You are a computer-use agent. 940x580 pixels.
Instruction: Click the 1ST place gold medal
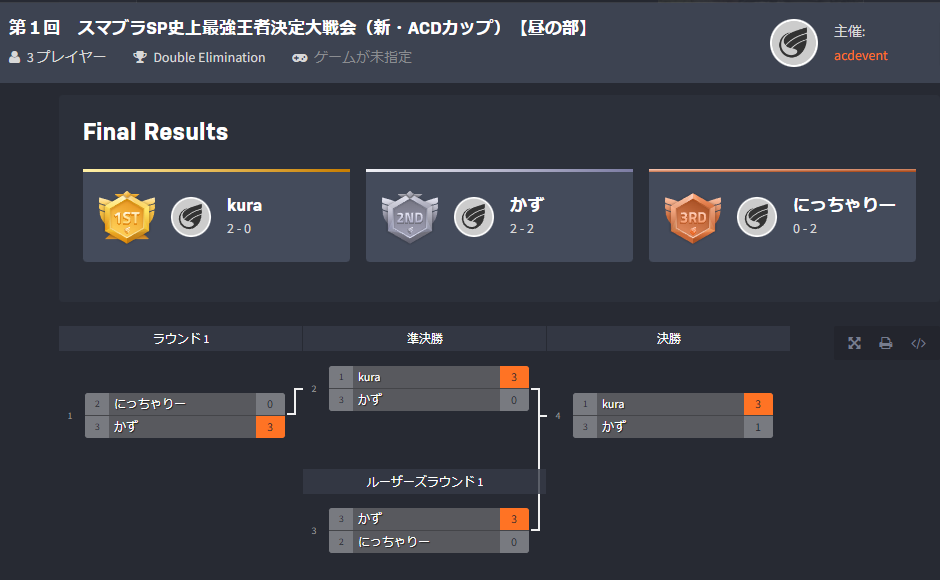128,215
